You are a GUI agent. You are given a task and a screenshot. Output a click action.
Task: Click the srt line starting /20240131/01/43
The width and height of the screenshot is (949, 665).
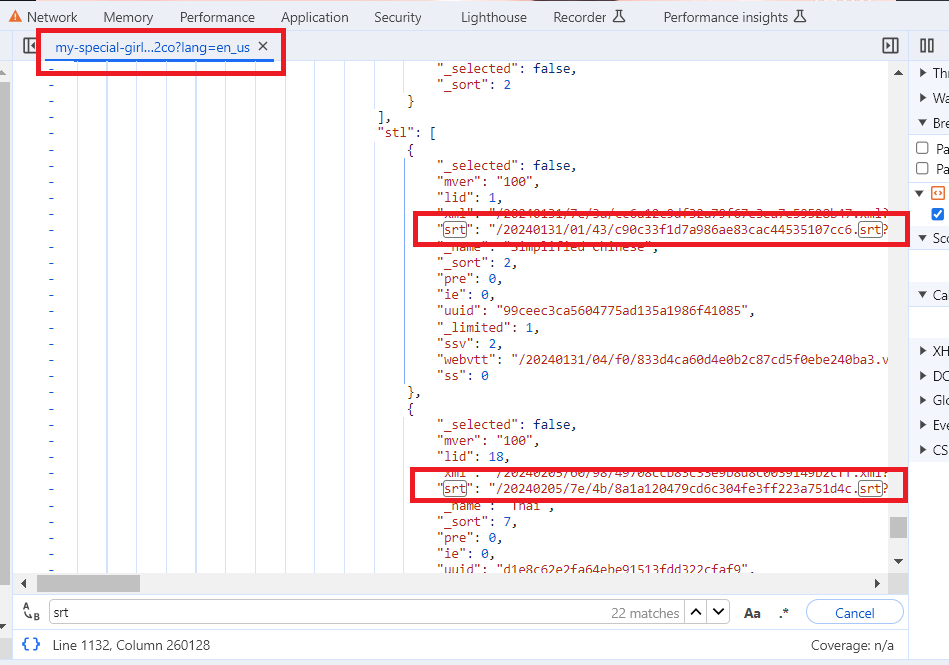tap(662, 229)
